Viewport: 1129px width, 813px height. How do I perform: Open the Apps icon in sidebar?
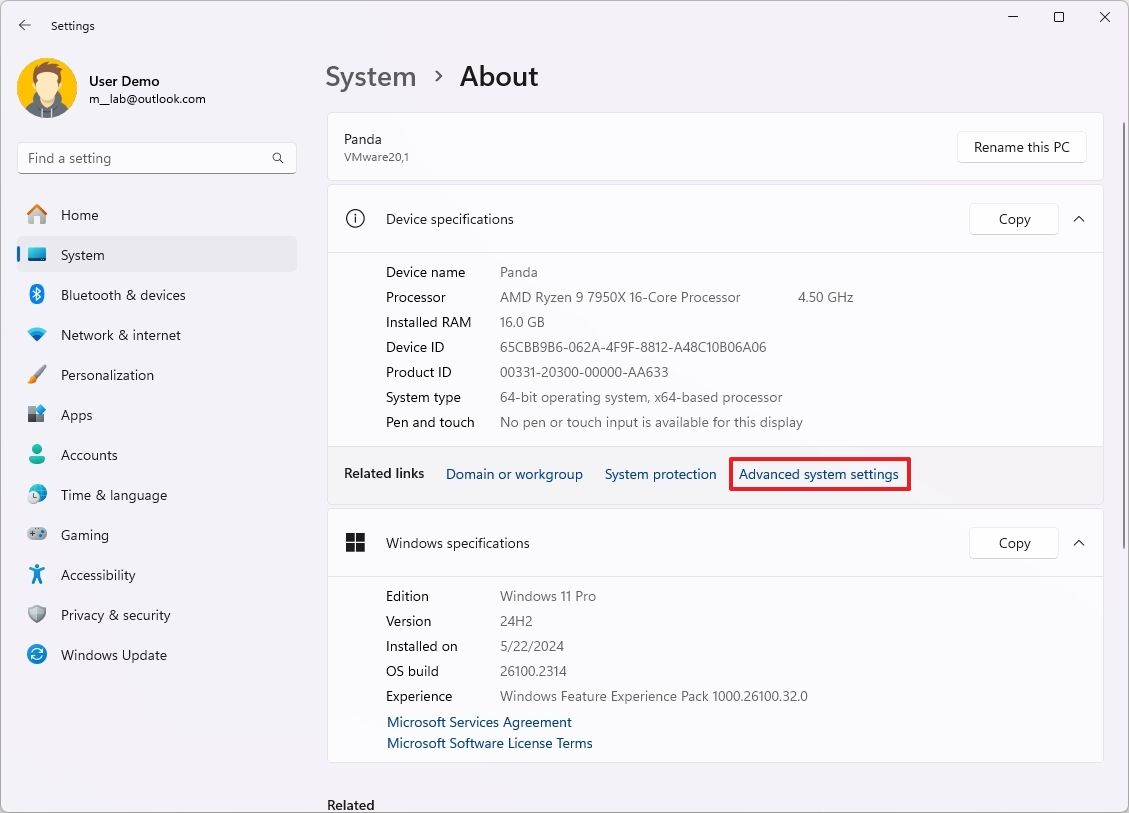point(37,415)
